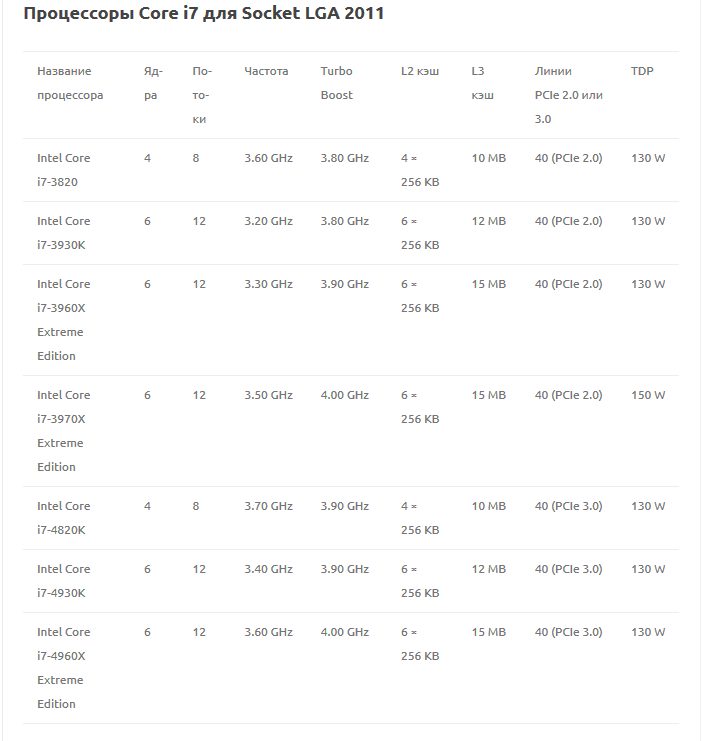Click the 'L2 кэш' column header
This screenshot has height=741, width=704.
coord(420,71)
